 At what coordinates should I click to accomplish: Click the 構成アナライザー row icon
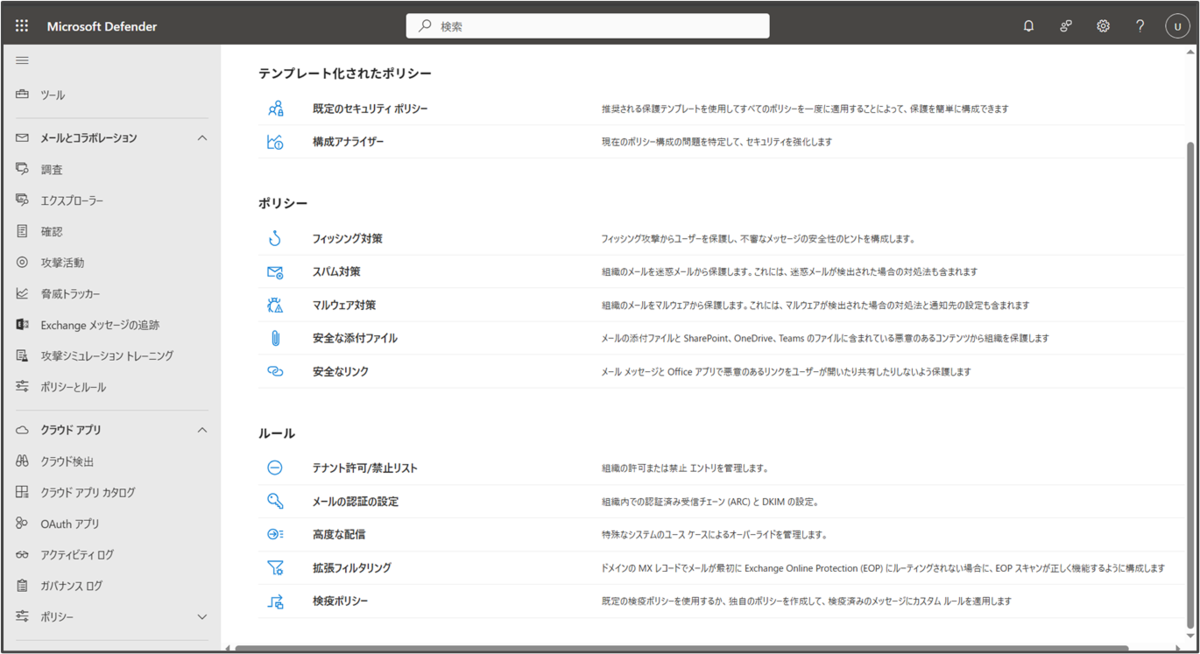coord(275,142)
